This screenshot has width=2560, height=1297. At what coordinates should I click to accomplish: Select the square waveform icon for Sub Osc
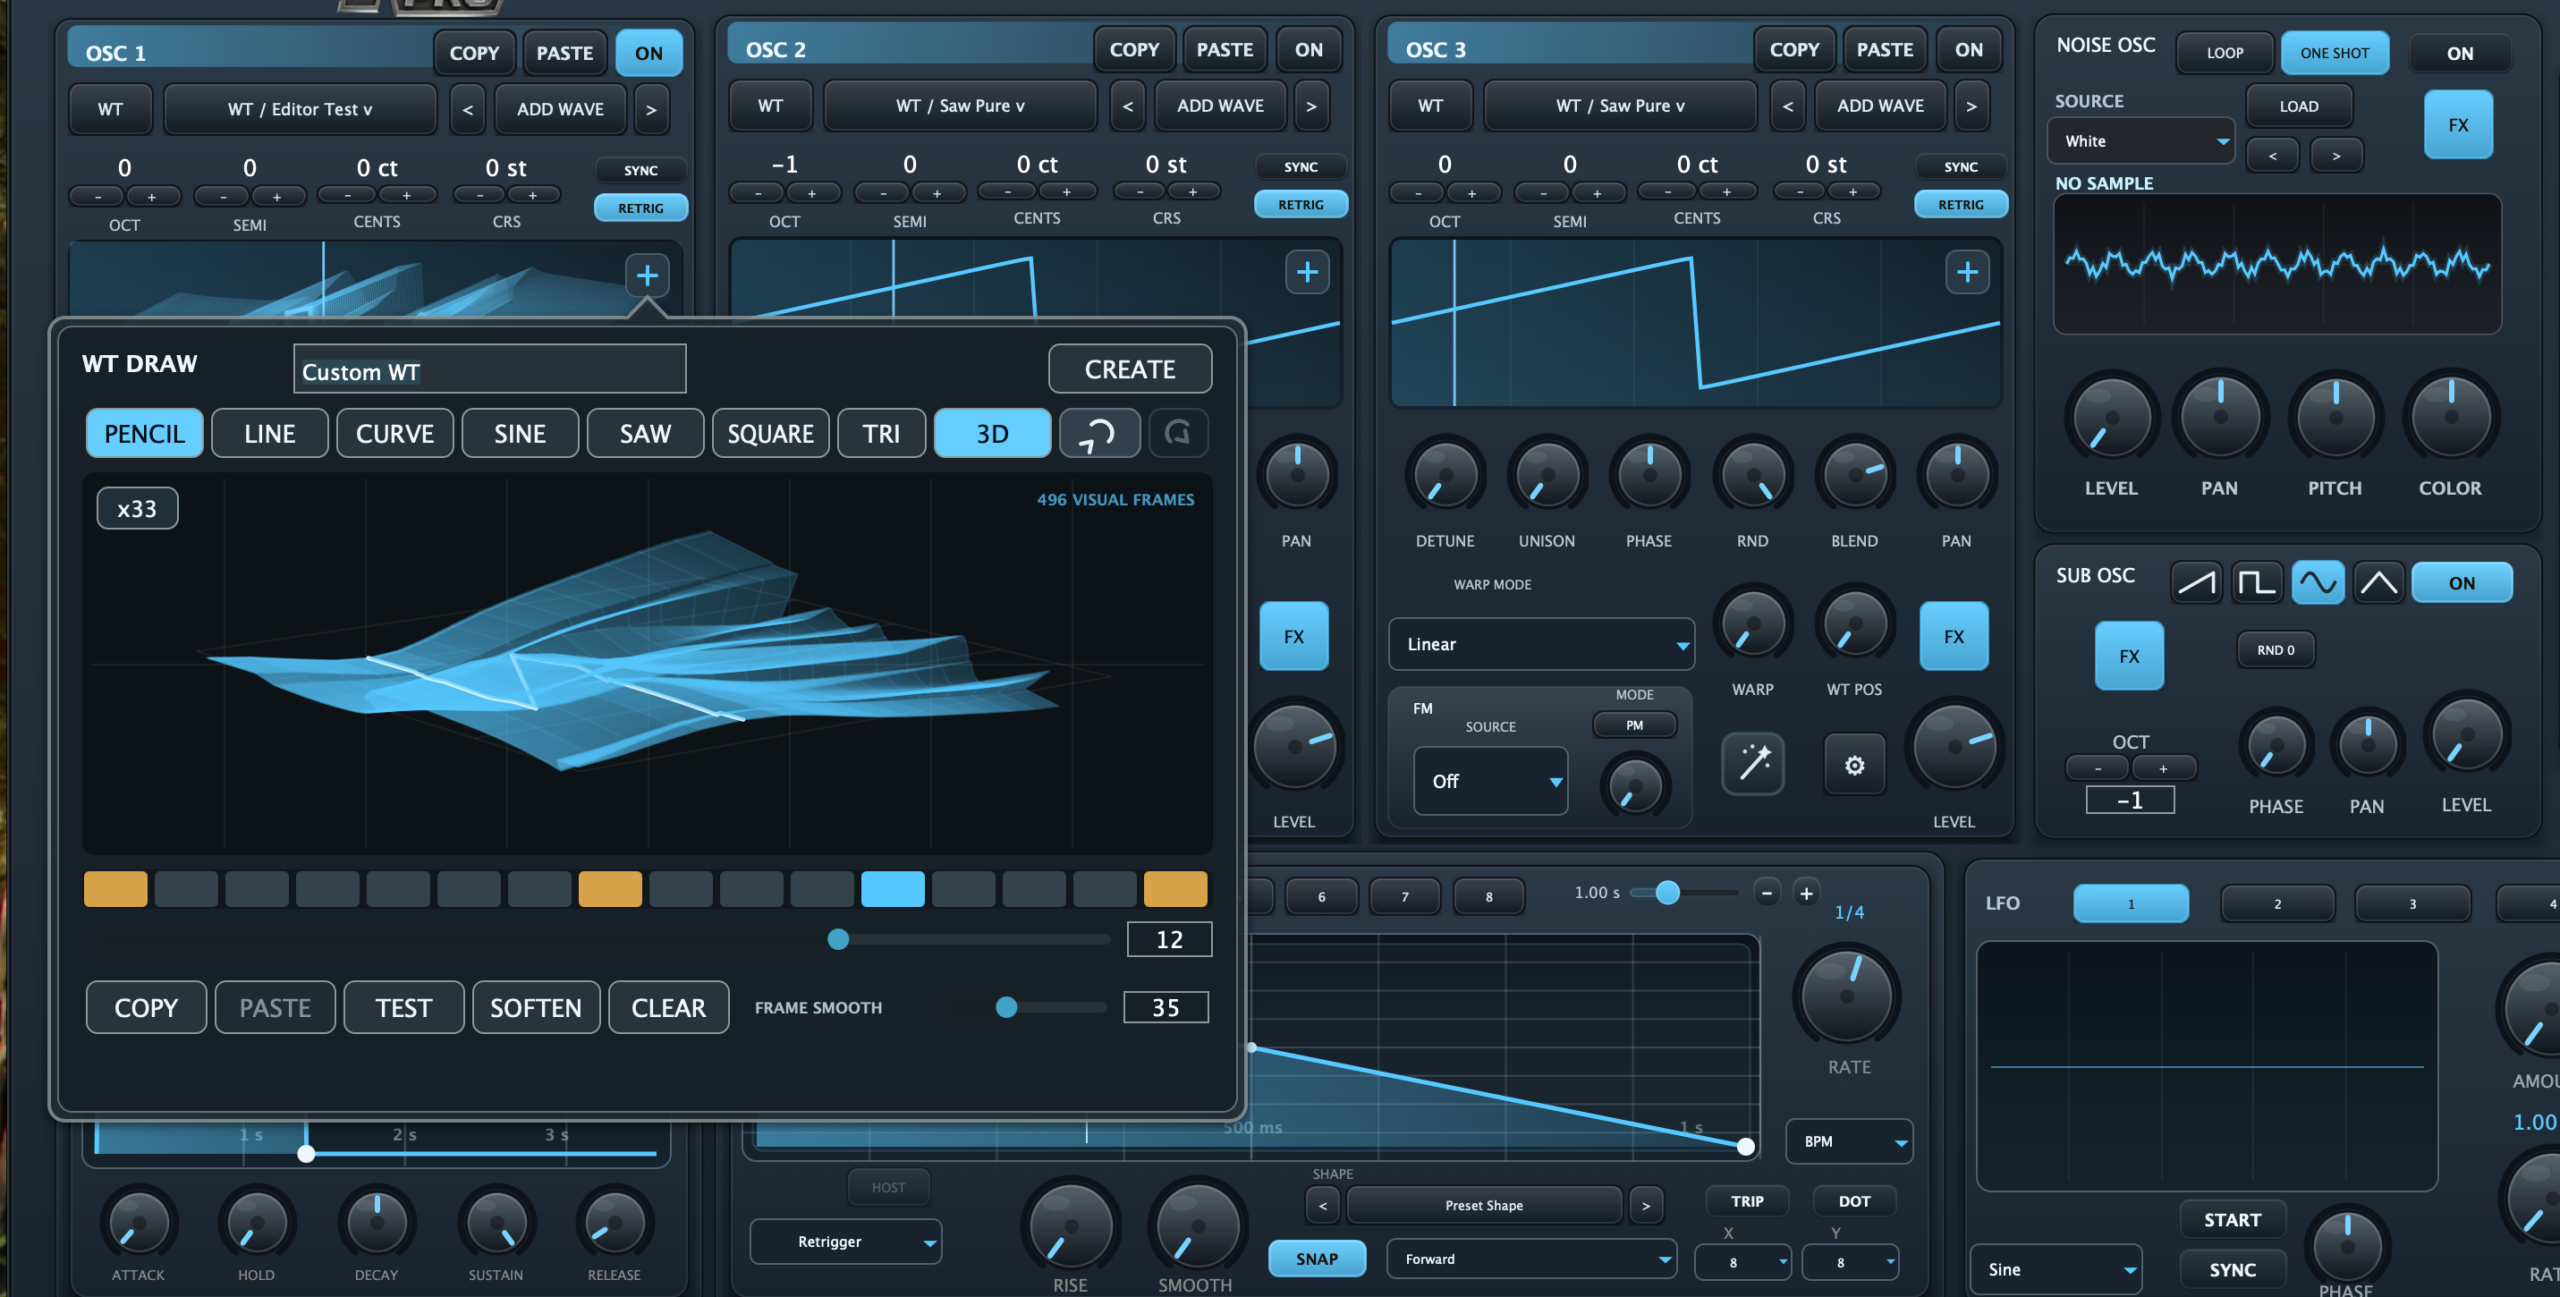pyautogui.click(x=2257, y=582)
